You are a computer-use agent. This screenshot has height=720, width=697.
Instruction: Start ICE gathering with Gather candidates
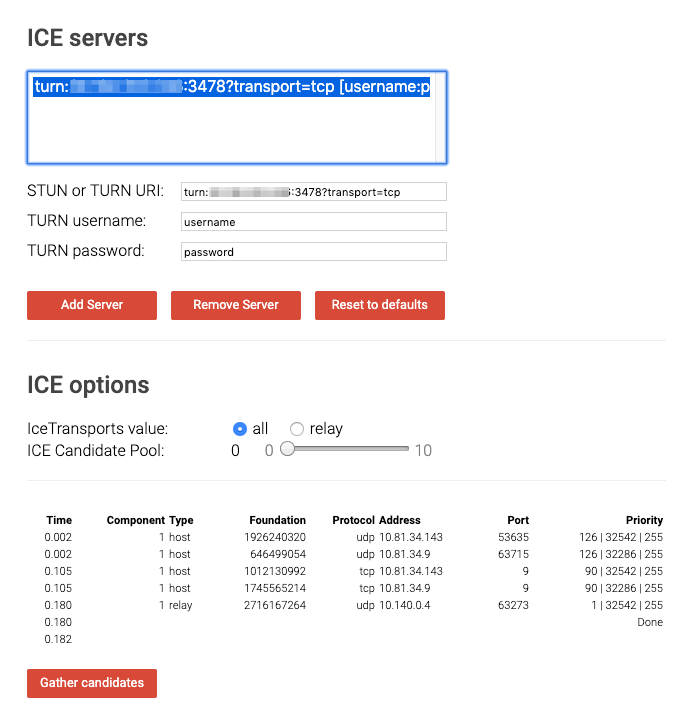[x=91, y=683]
